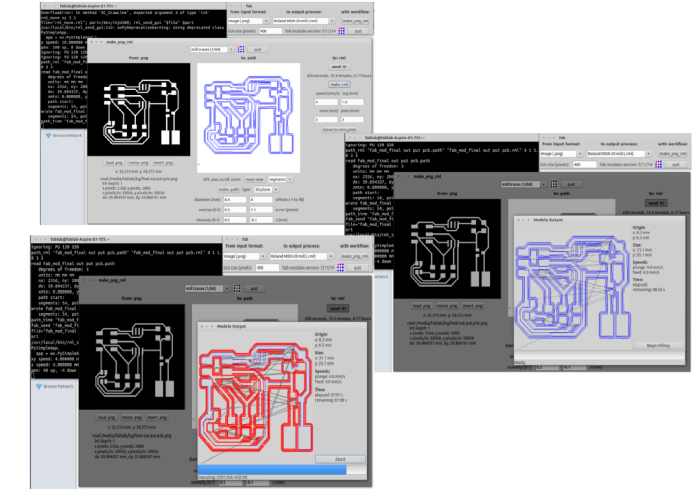Viewport: 700px width, 500px height.
Task: Click the 'speed (mm/s)' field under make .rml
Action: pos(326,102)
